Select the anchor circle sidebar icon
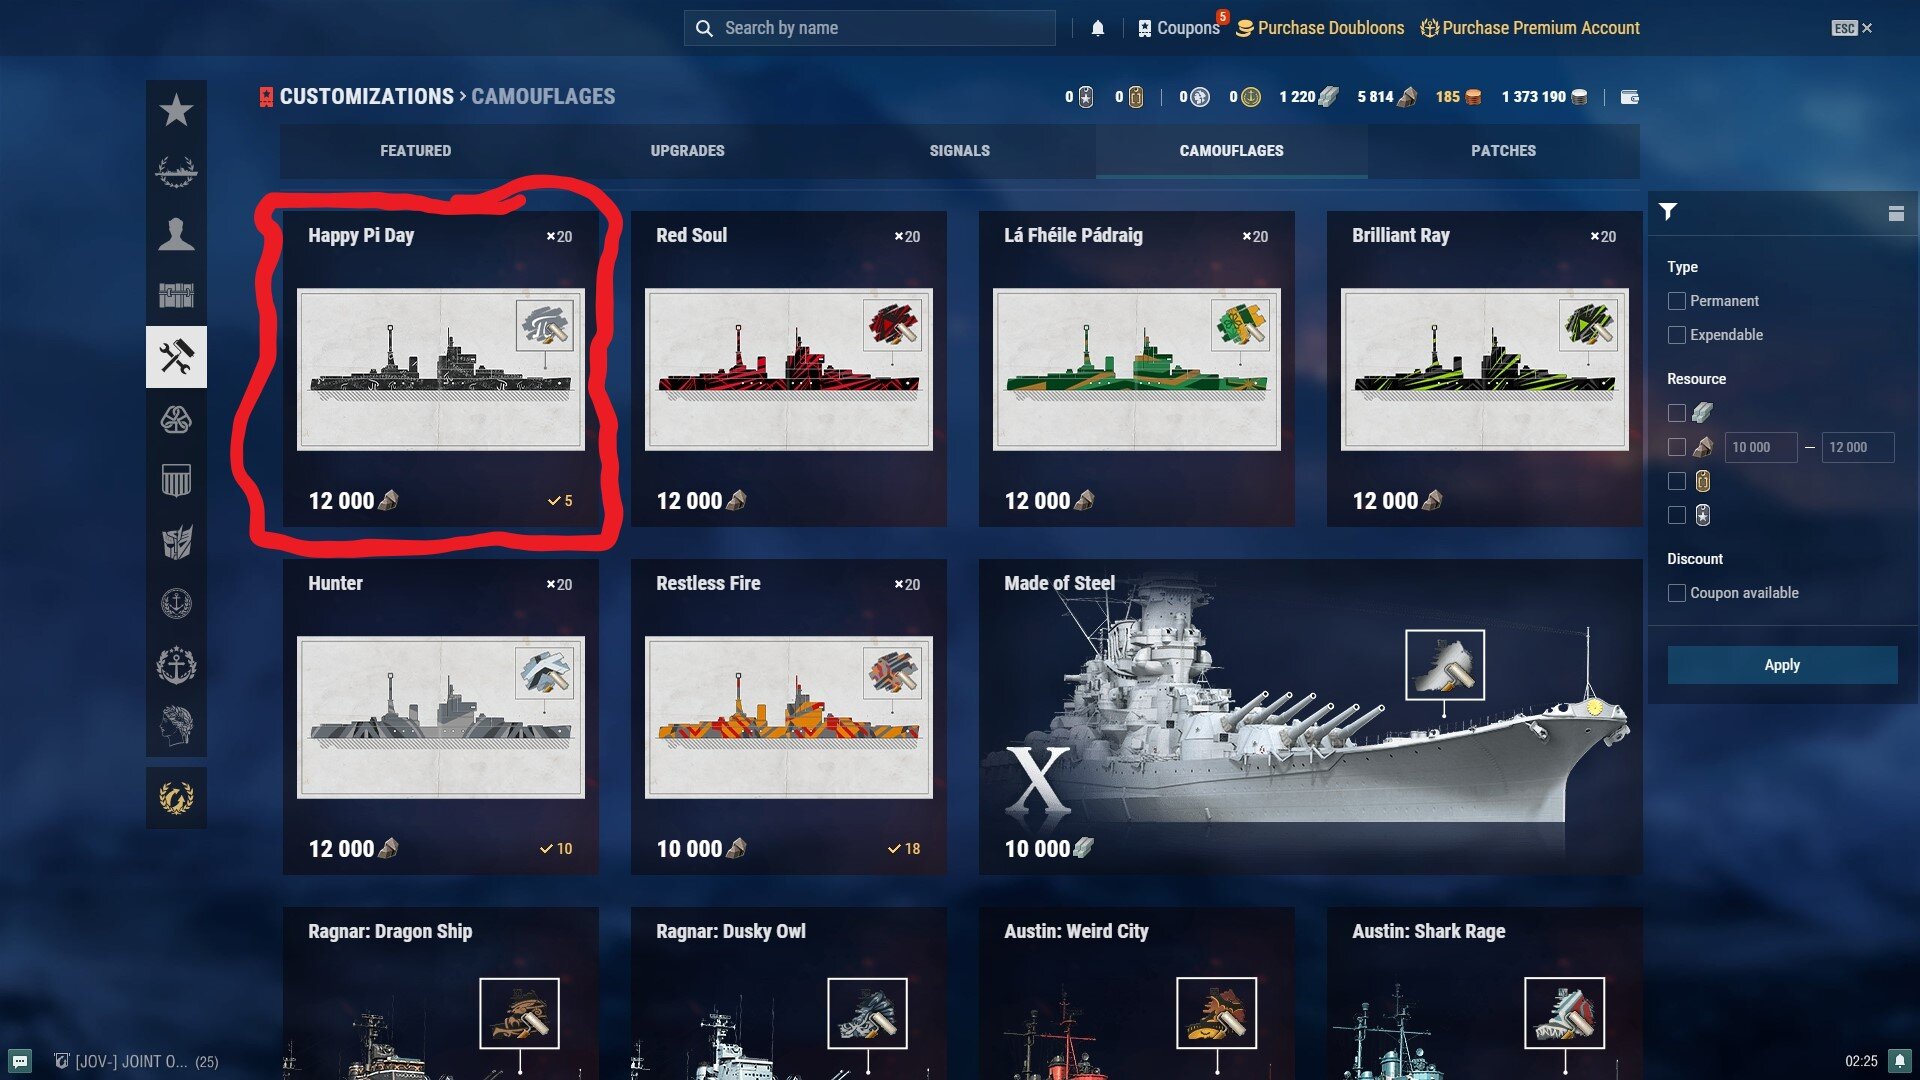 (176, 604)
